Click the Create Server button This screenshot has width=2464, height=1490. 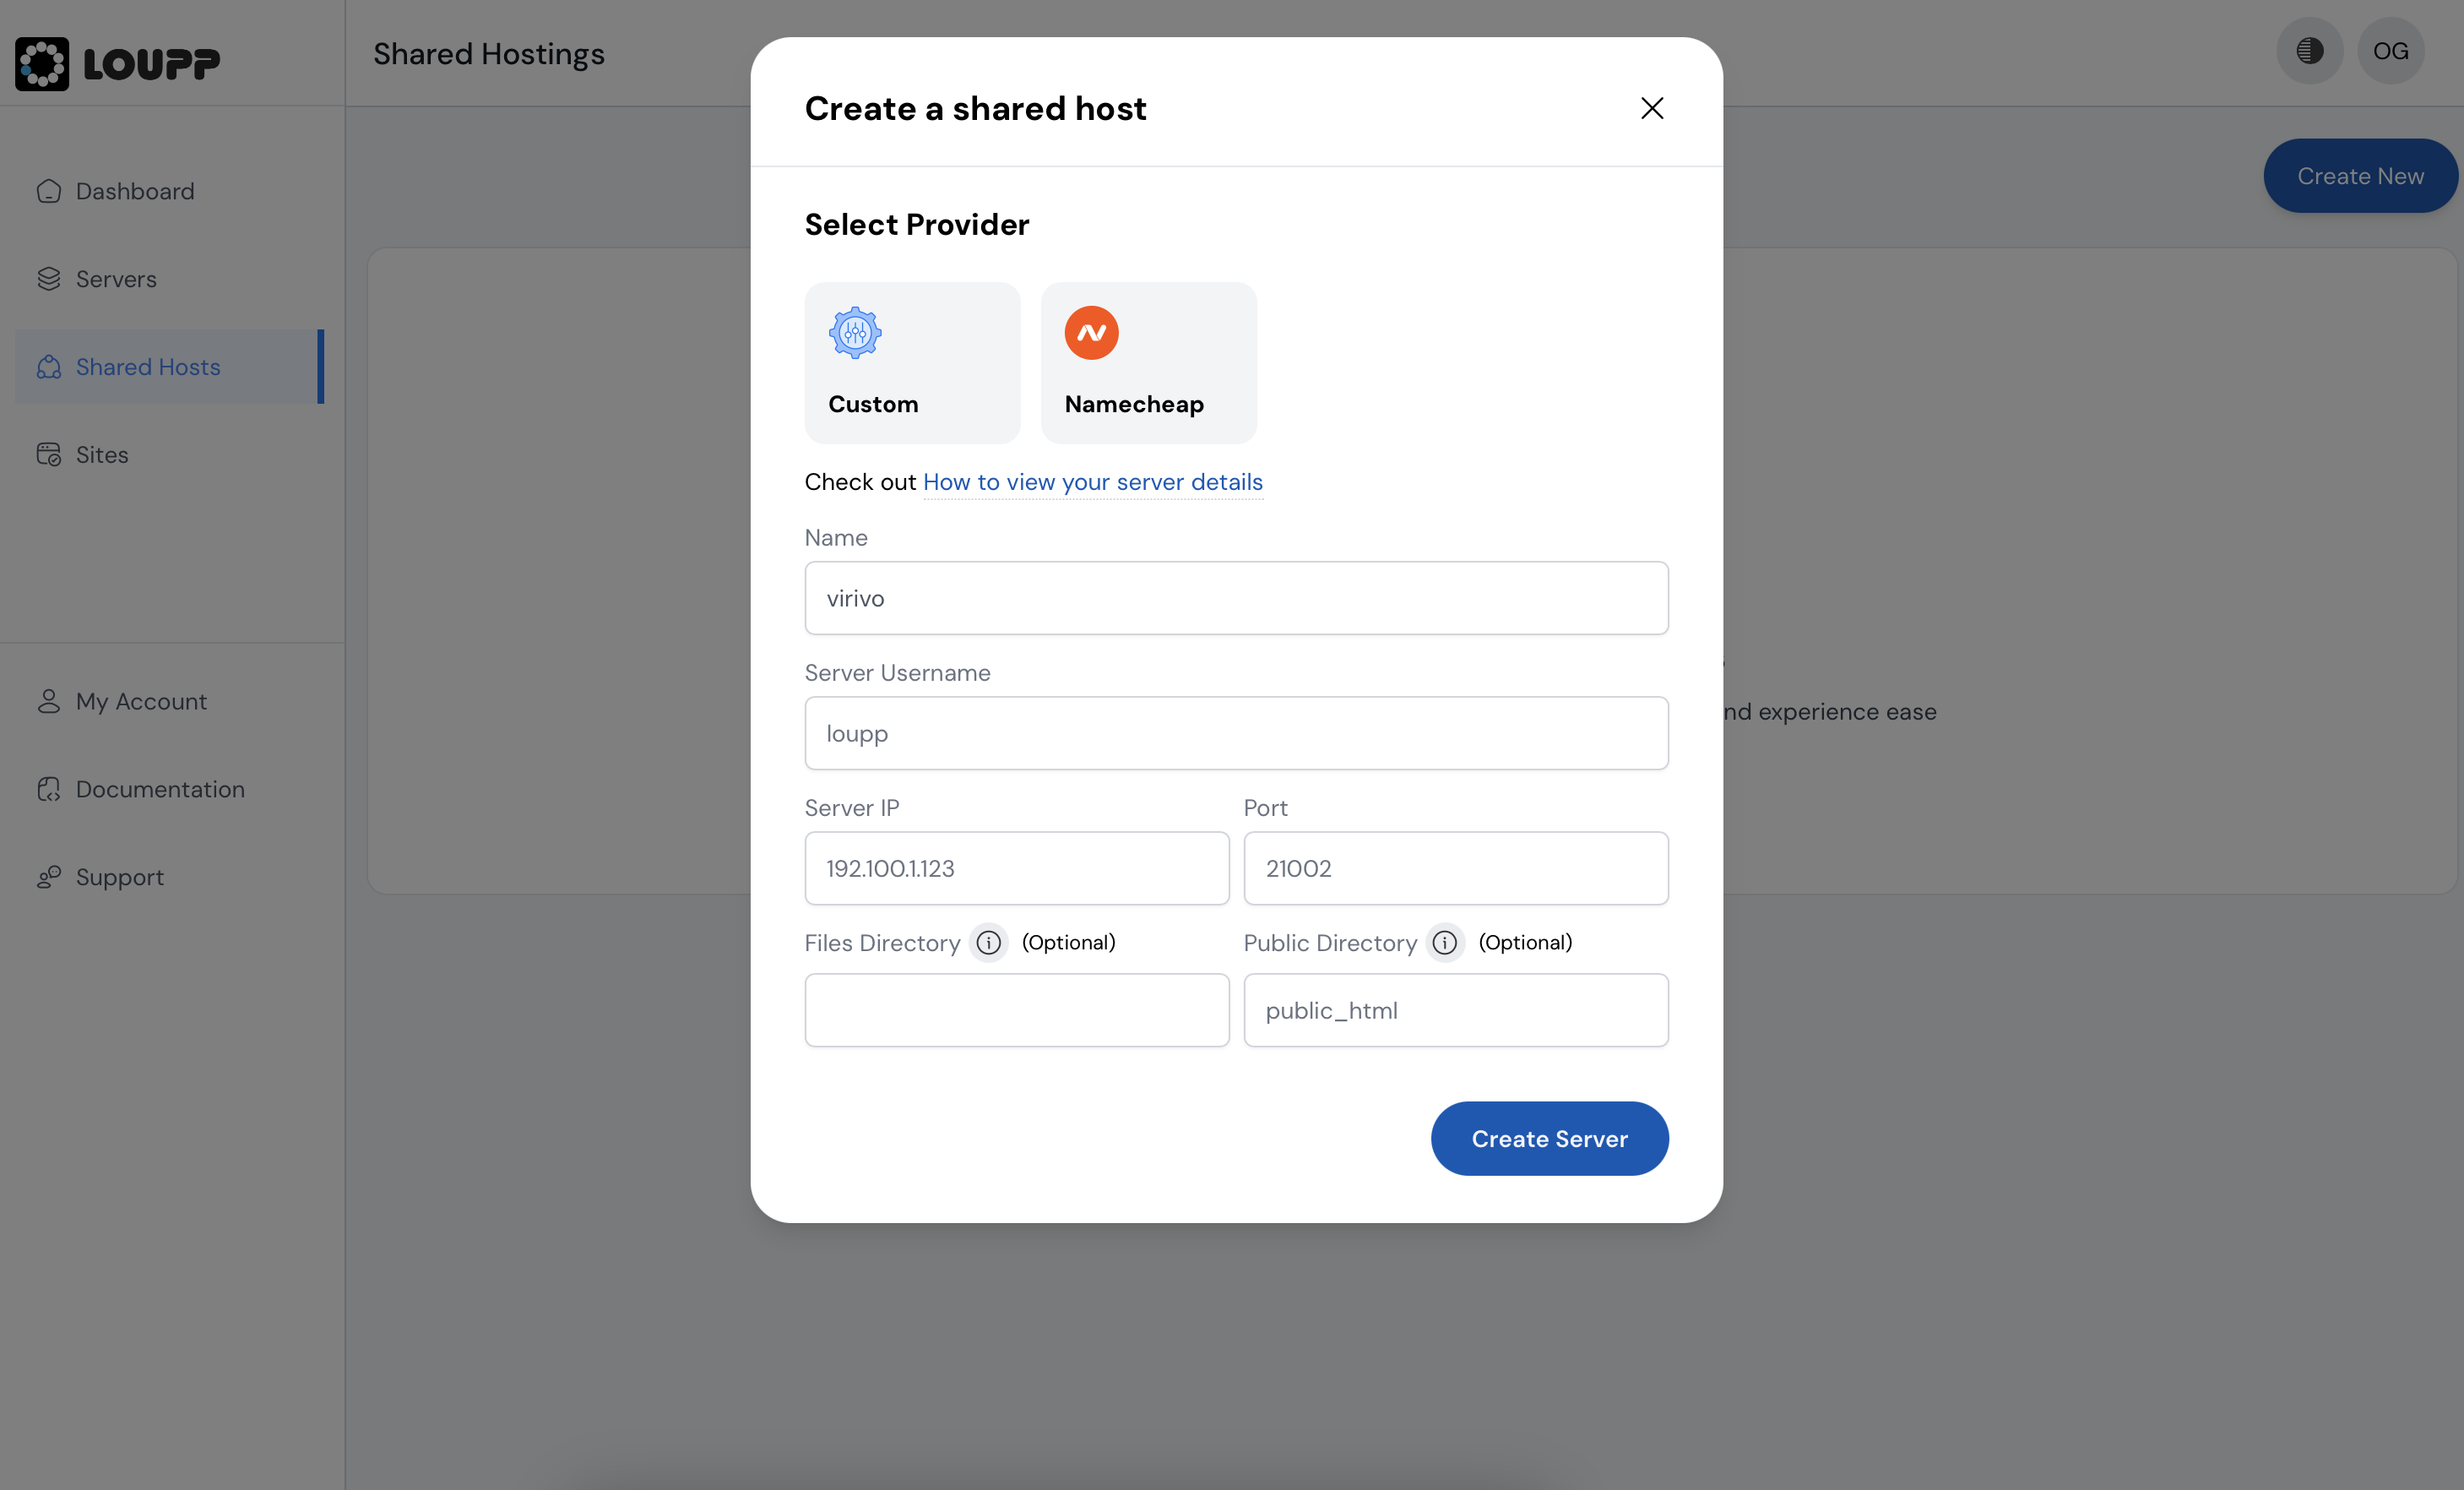pyautogui.click(x=1549, y=1139)
